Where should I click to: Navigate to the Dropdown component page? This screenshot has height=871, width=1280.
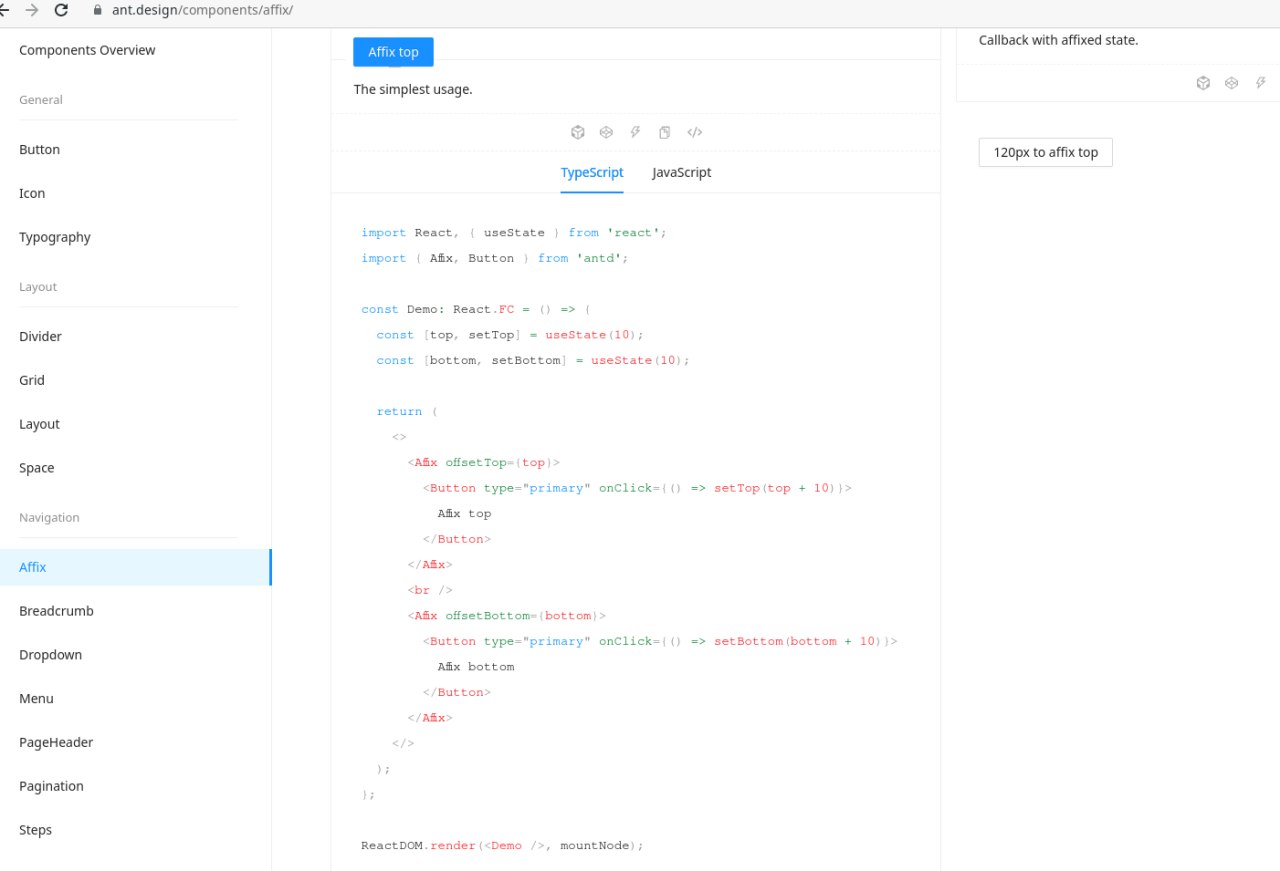50,655
